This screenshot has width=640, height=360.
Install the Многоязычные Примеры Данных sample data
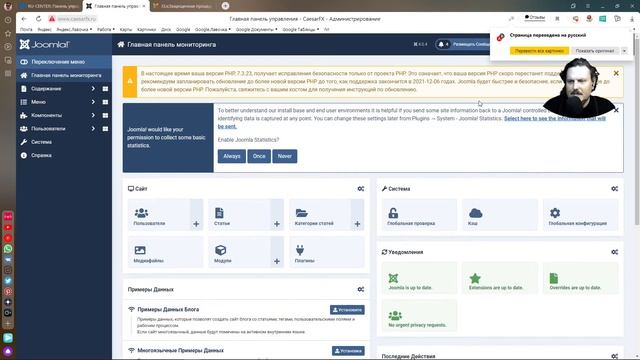(348, 351)
